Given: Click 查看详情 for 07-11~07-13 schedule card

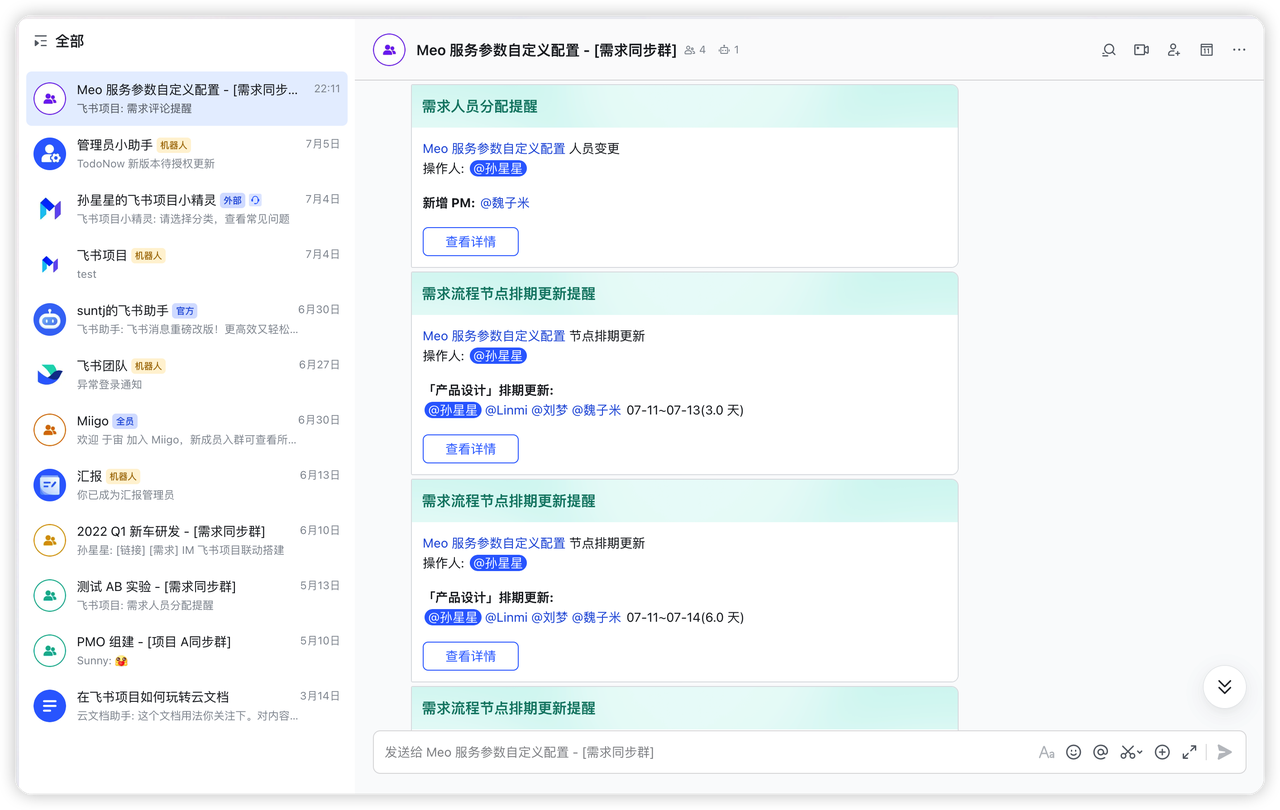Looking at the screenshot, I should pos(470,449).
